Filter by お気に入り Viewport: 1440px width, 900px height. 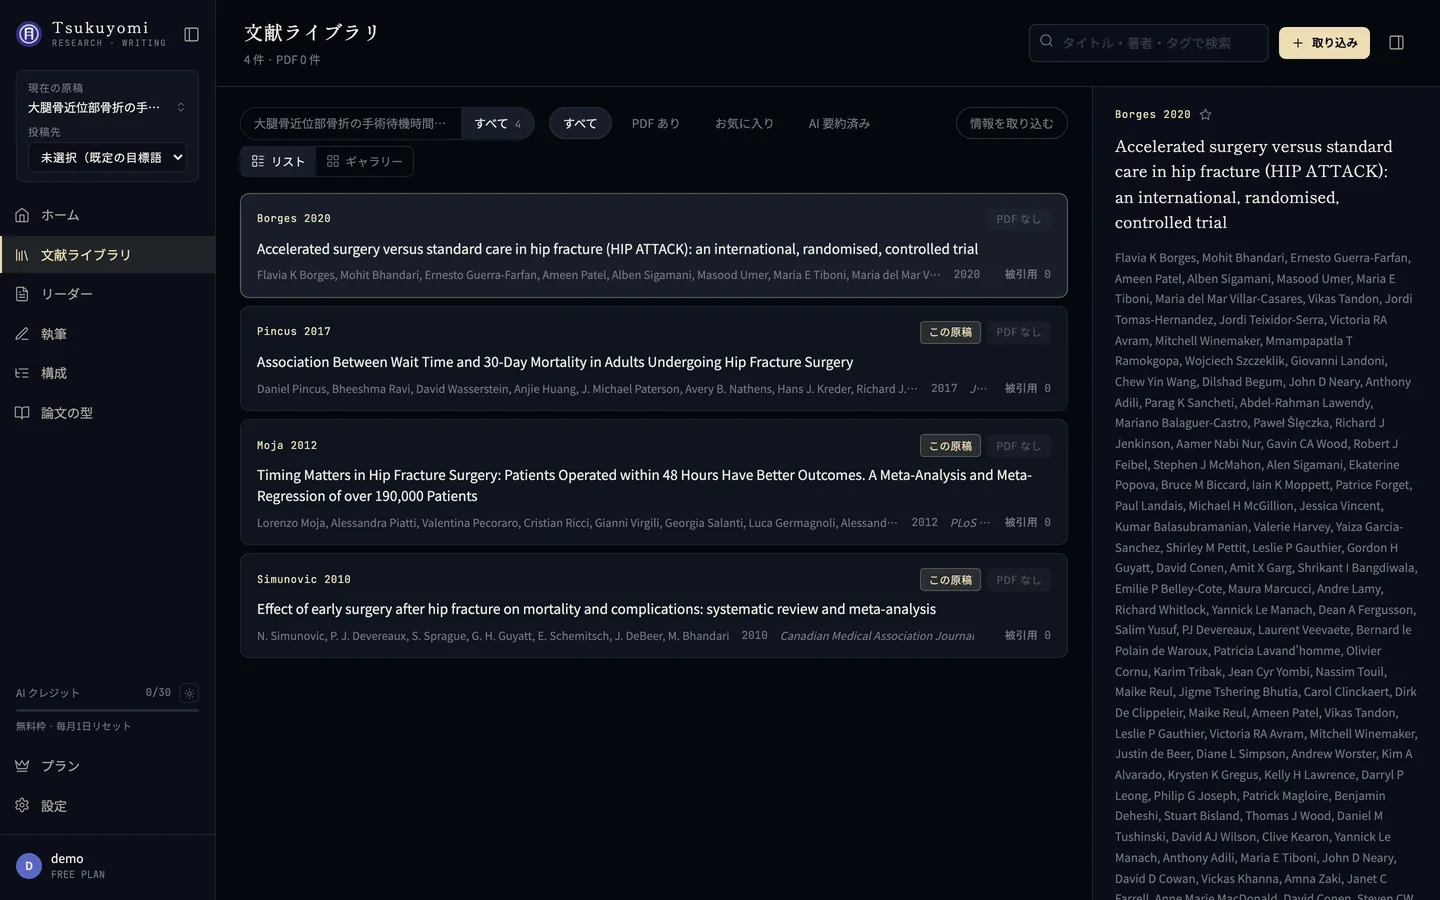(x=744, y=124)
